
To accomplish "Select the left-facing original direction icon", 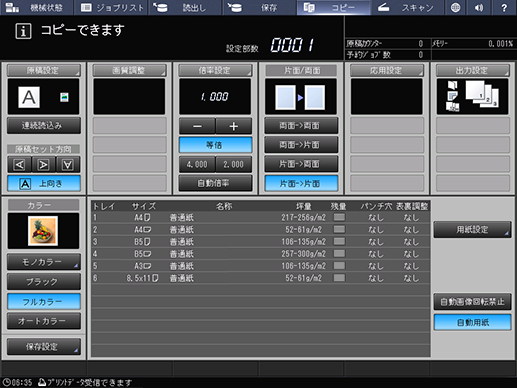I will click(x=20, y=164).
